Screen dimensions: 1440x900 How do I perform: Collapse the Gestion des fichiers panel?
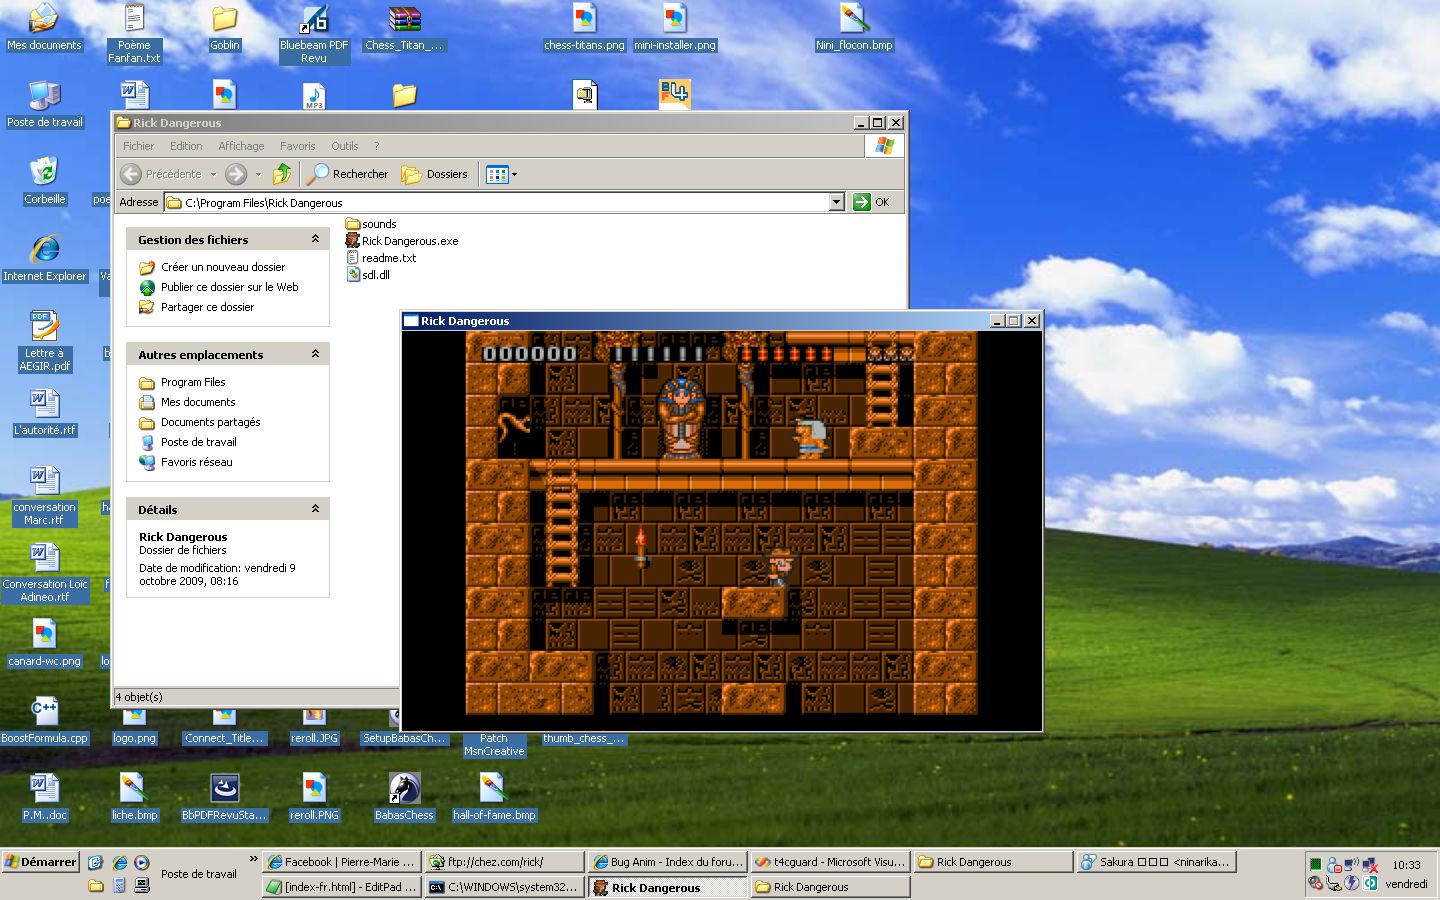point(315,239)
